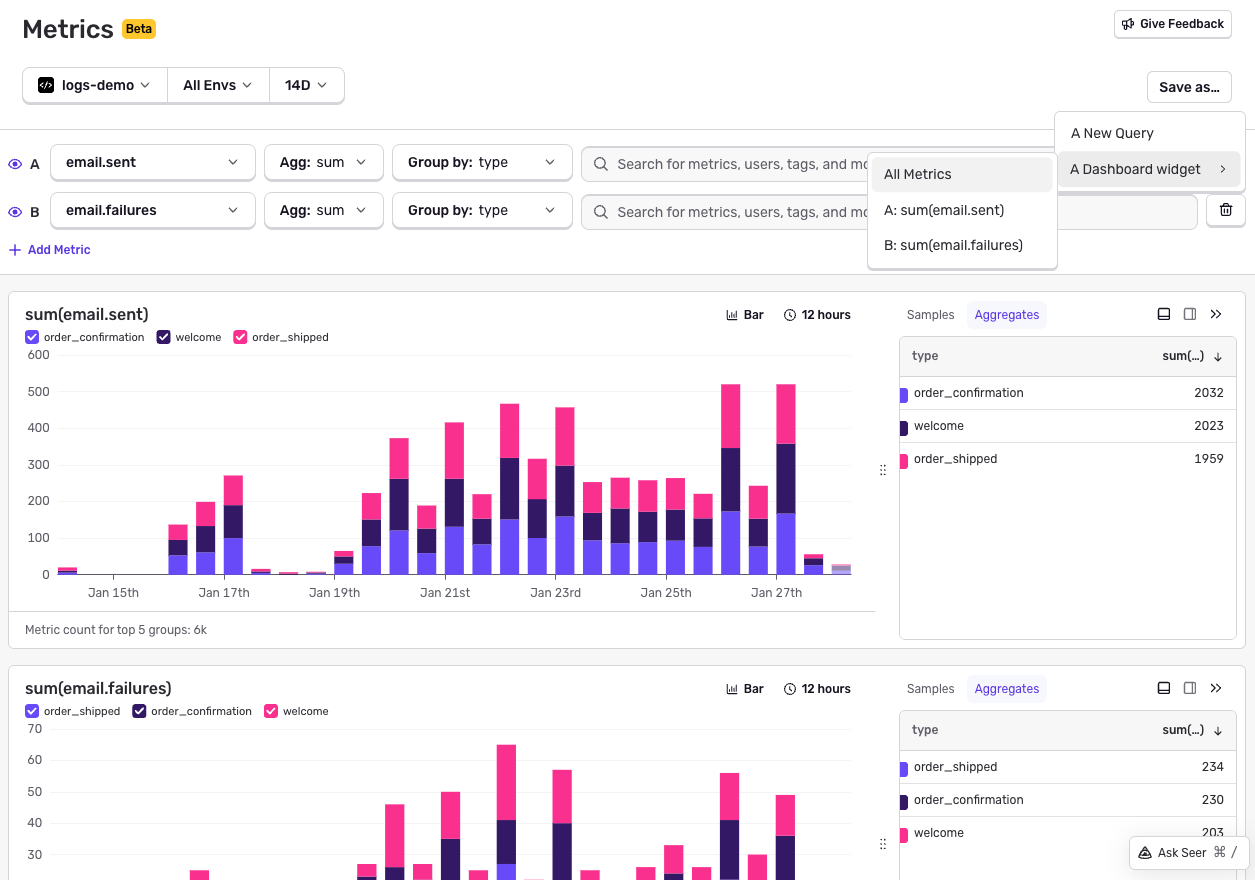
Task: Open the logs-demo project selector
Action: [x=95, y=85]
